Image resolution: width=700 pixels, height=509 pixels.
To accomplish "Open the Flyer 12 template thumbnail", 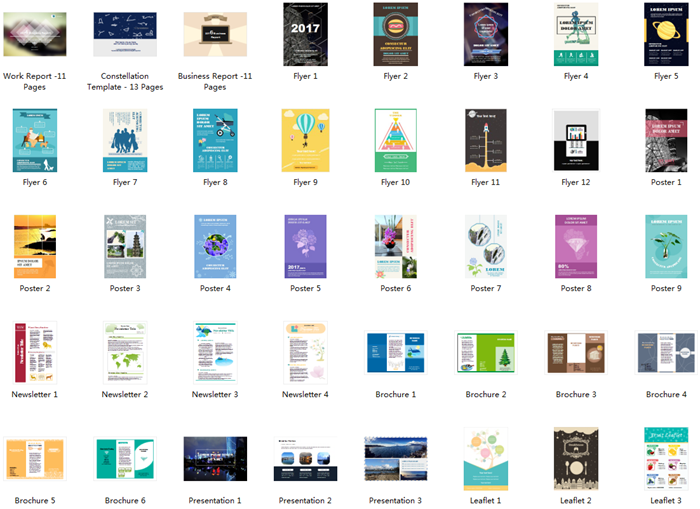I will pyautogui.click(x=576, y=140).
